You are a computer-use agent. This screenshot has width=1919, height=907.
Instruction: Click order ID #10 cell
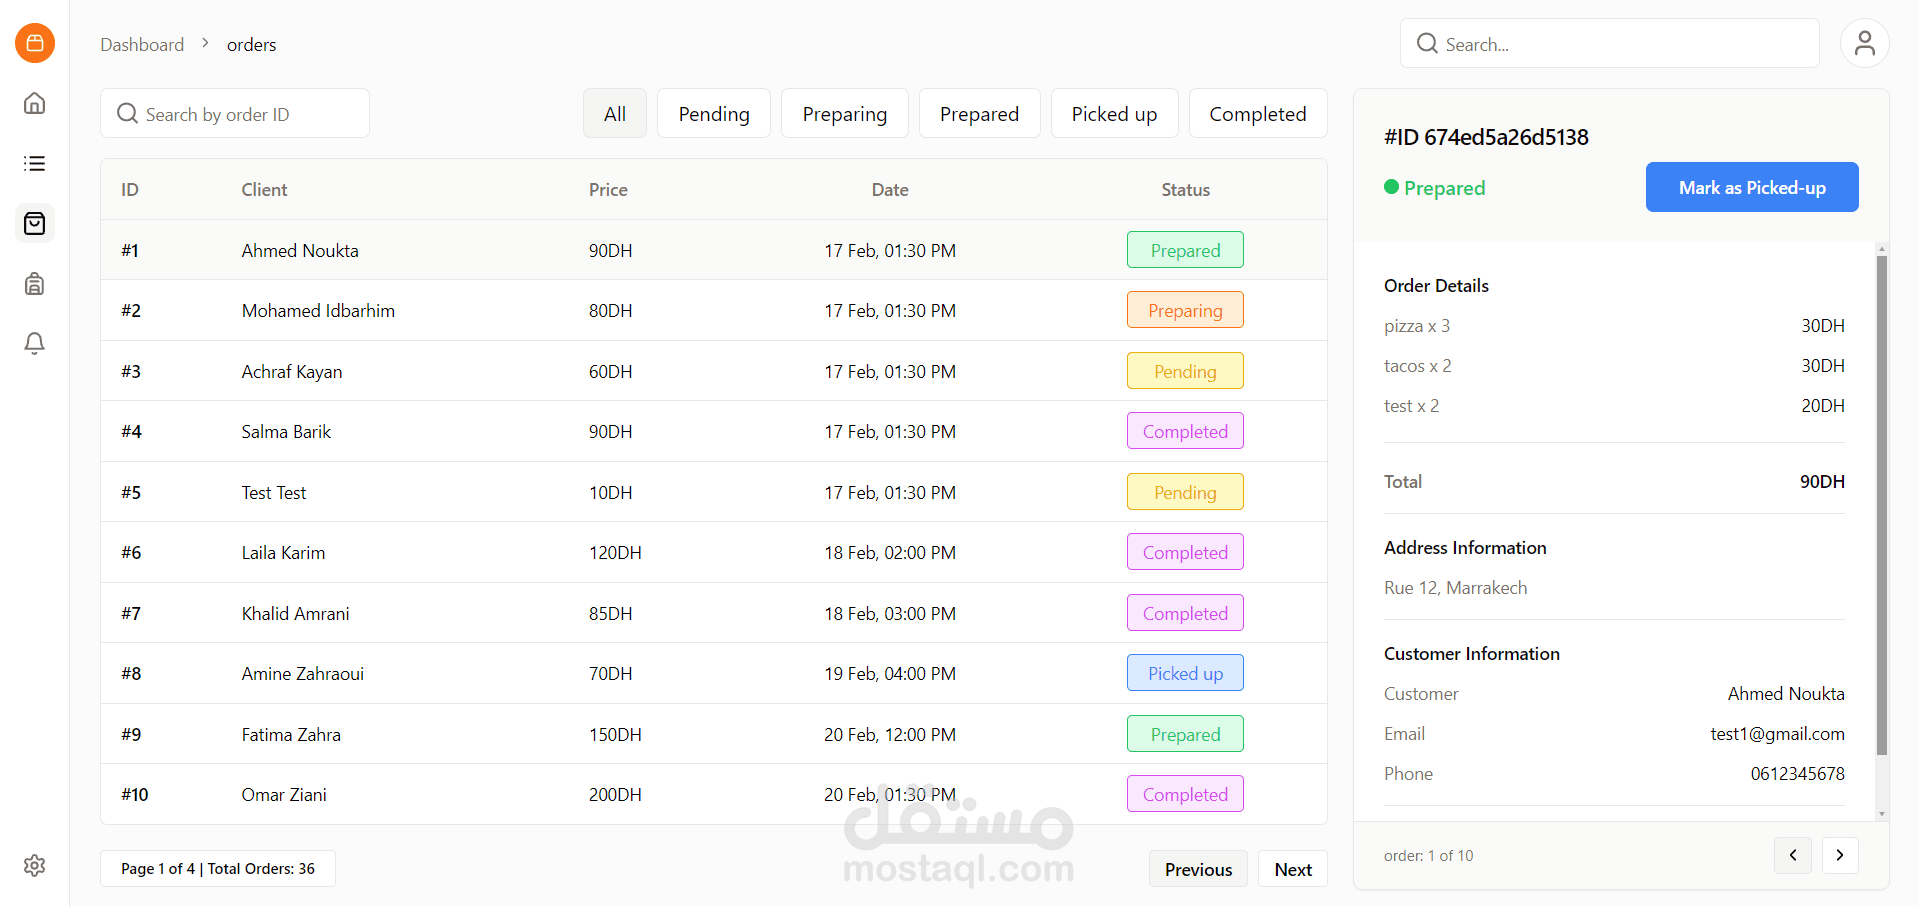pyautogui.click(x=135, y=794)
